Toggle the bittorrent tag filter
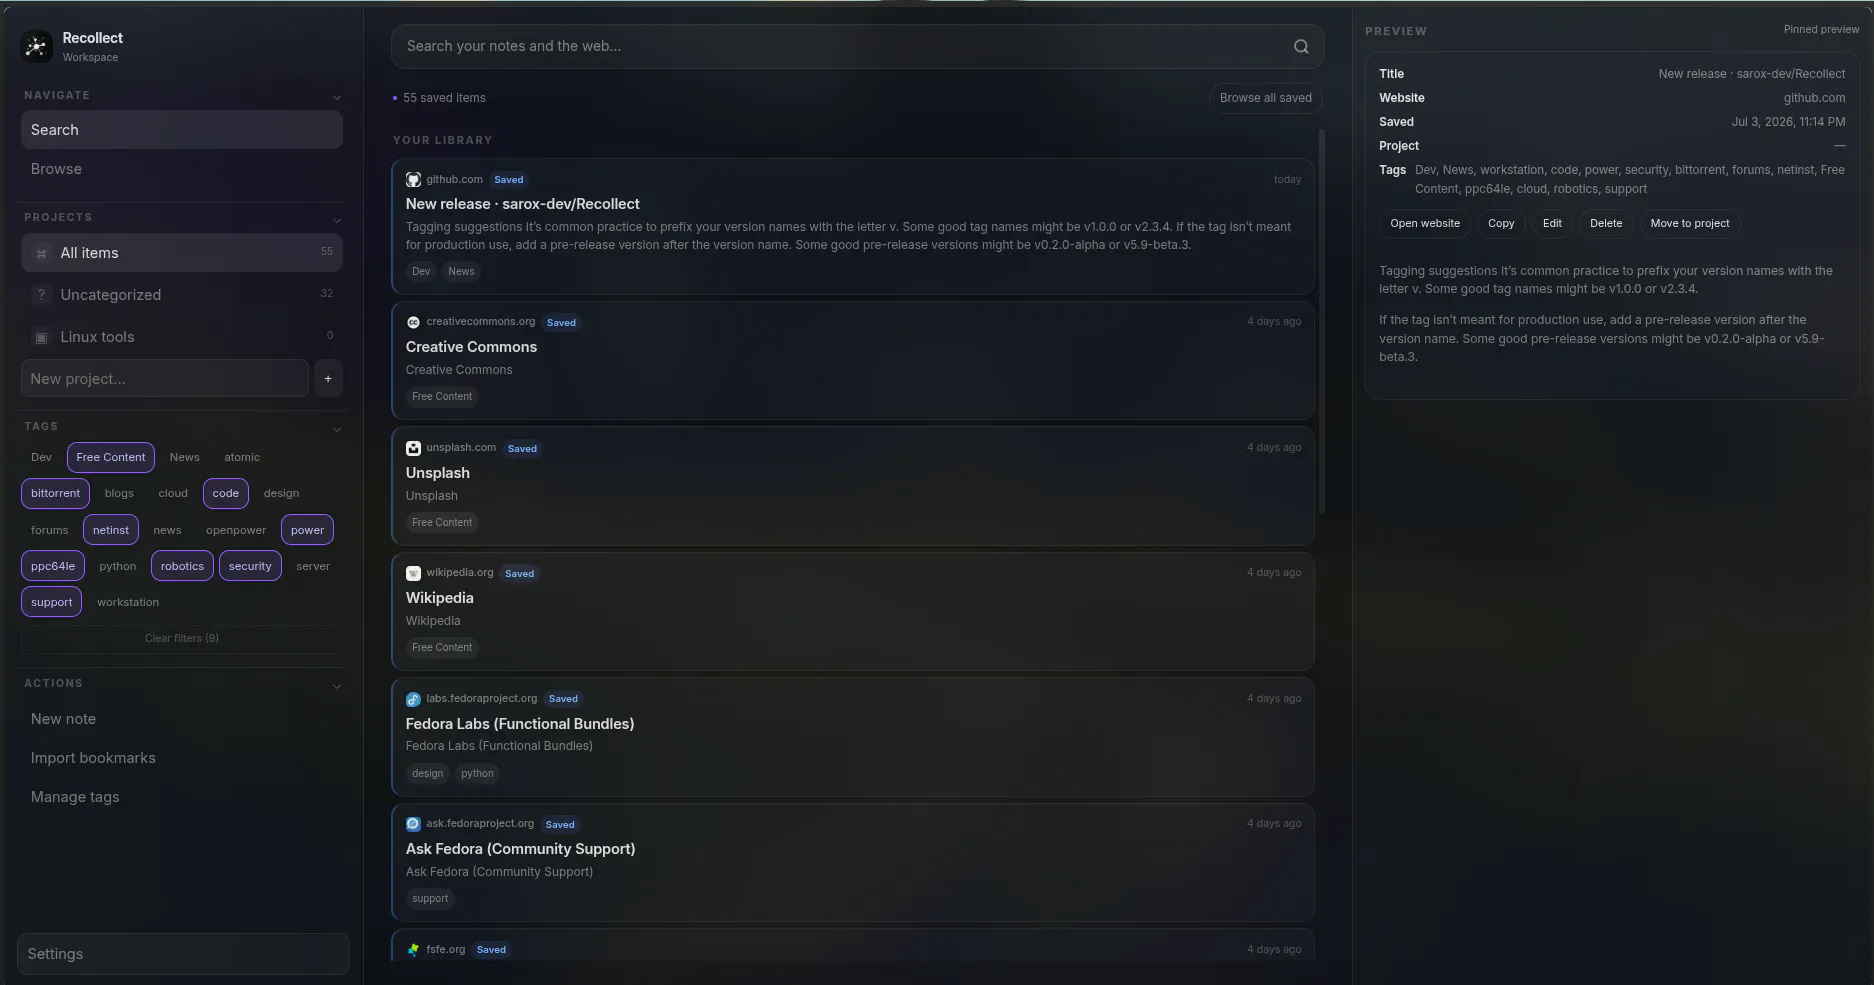 click(x=55, y=493)
